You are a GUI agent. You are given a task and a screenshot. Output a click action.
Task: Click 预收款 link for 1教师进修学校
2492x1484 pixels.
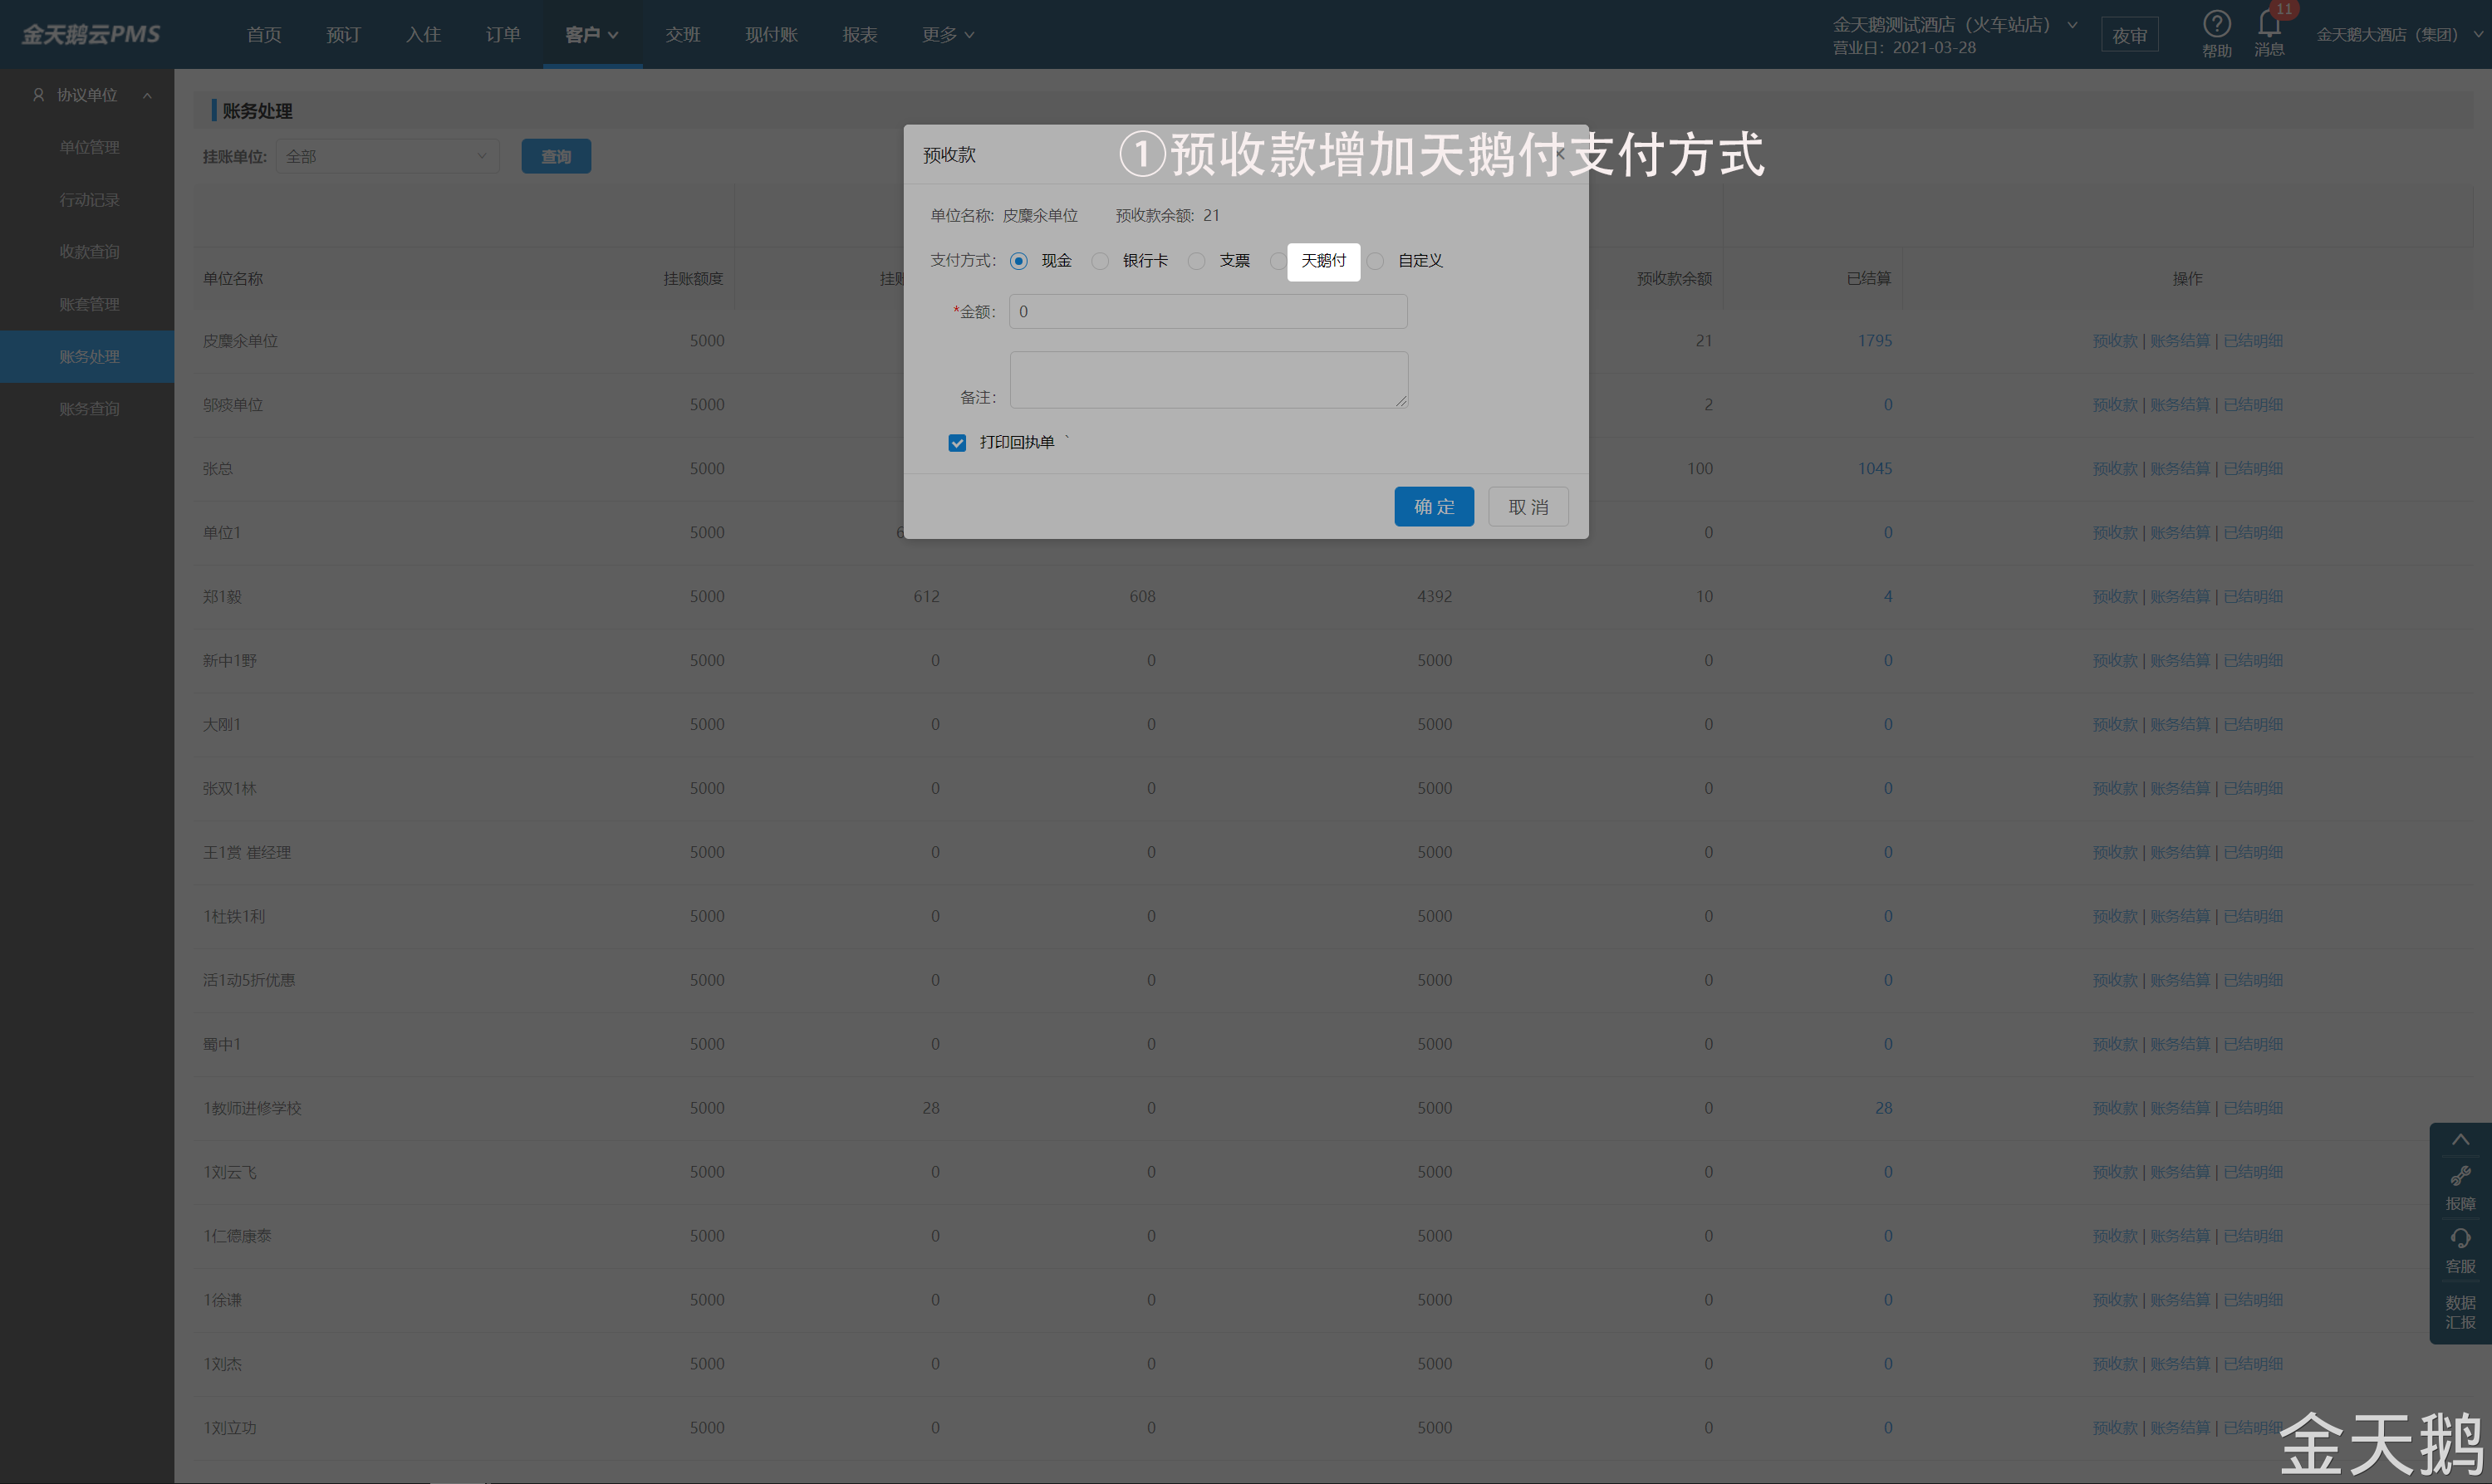(2115, 1108)
